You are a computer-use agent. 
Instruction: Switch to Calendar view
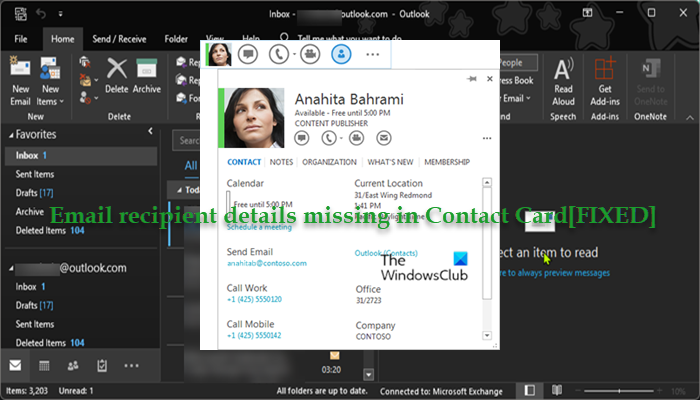(x=44, y=366)
